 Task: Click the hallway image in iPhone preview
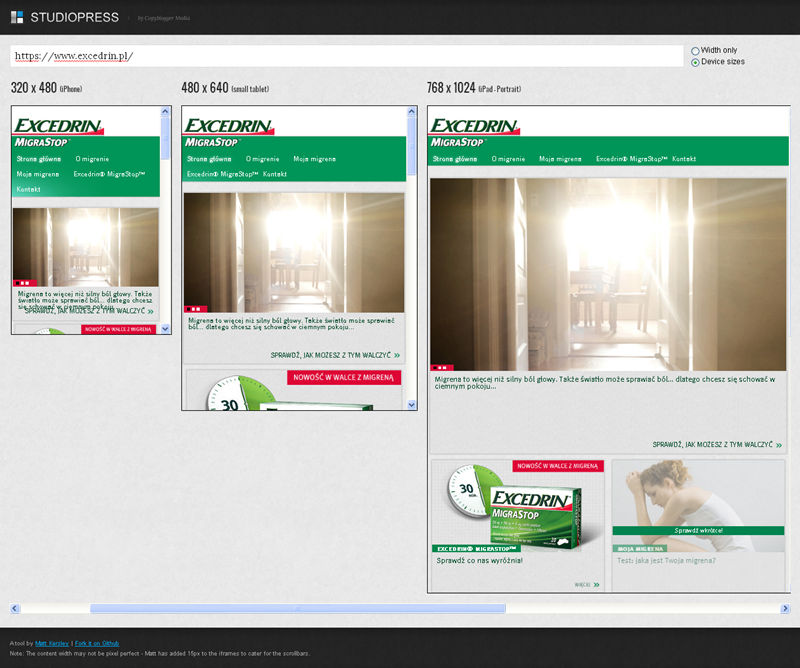tap(86, 247)
